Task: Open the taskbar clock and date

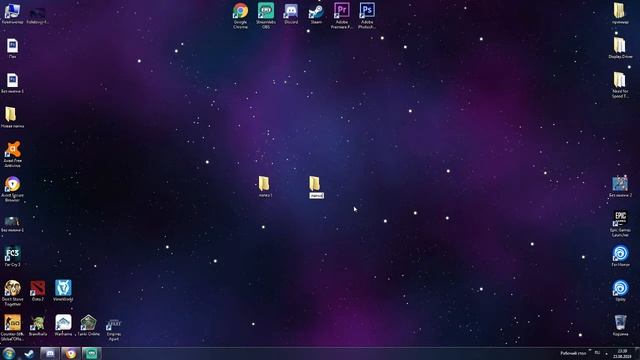Action: point(622,353)
